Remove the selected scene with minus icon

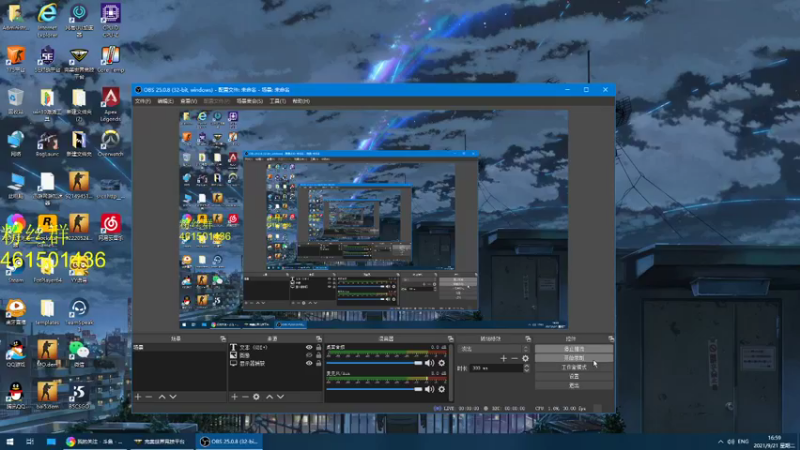149,396
